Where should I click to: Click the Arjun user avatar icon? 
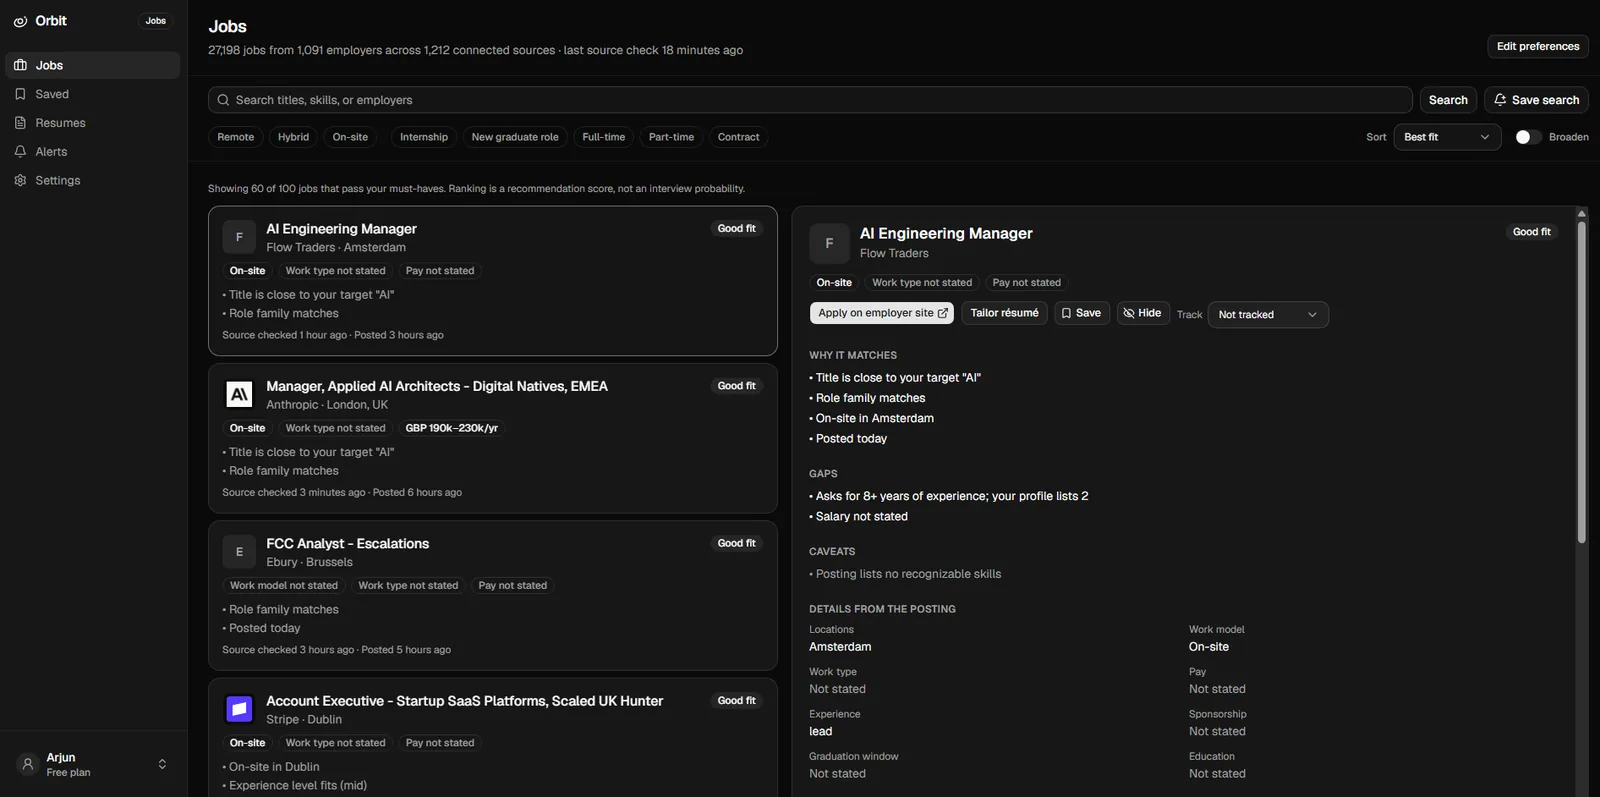click(27, 764)
